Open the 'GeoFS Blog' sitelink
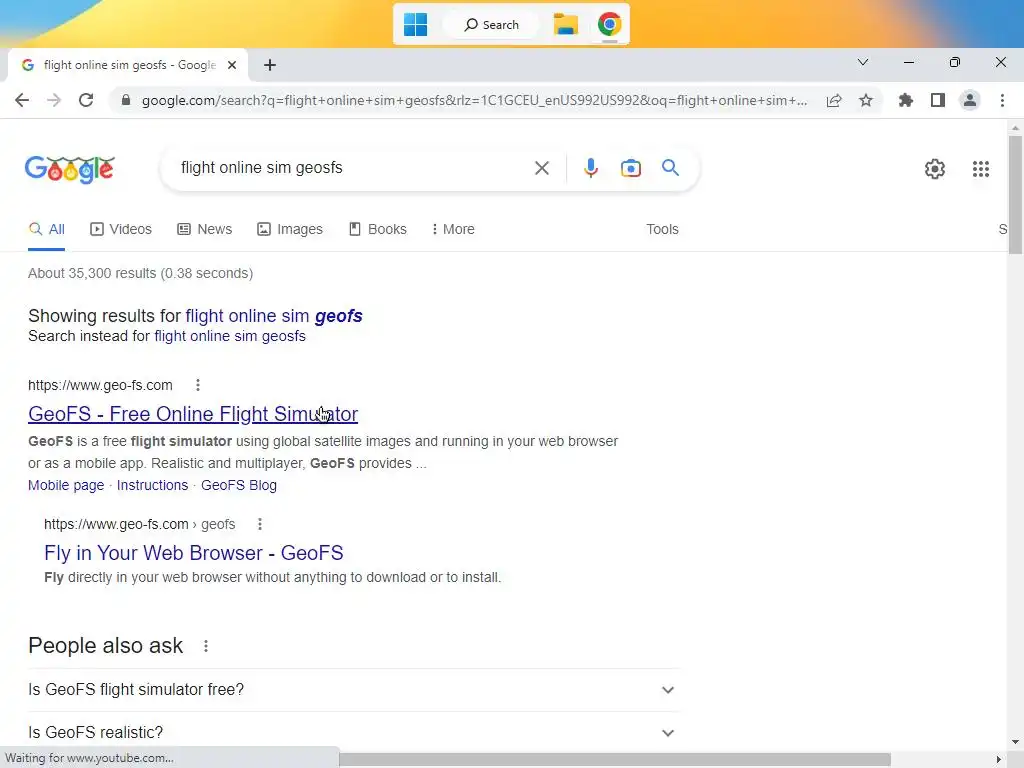1024x768 pixels. click(x=239, y=485)
